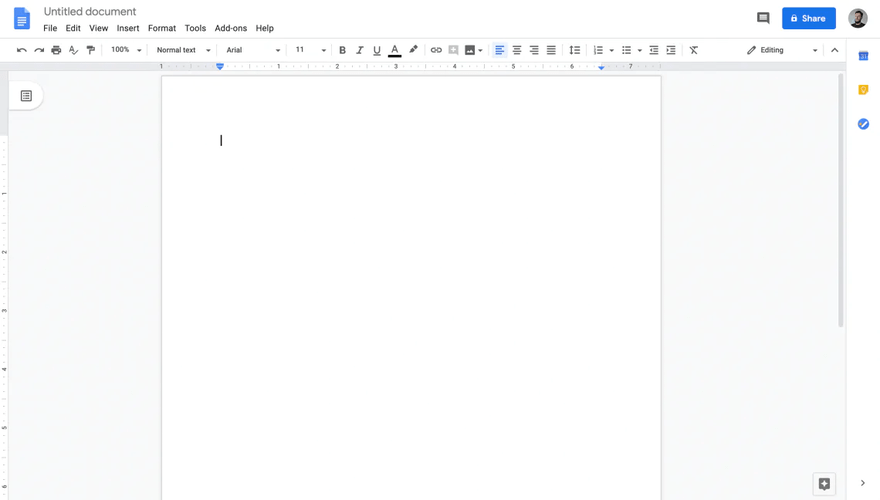Open the comment history speech bubble
This screenshot has width=880, height=500.
[763, 19]
